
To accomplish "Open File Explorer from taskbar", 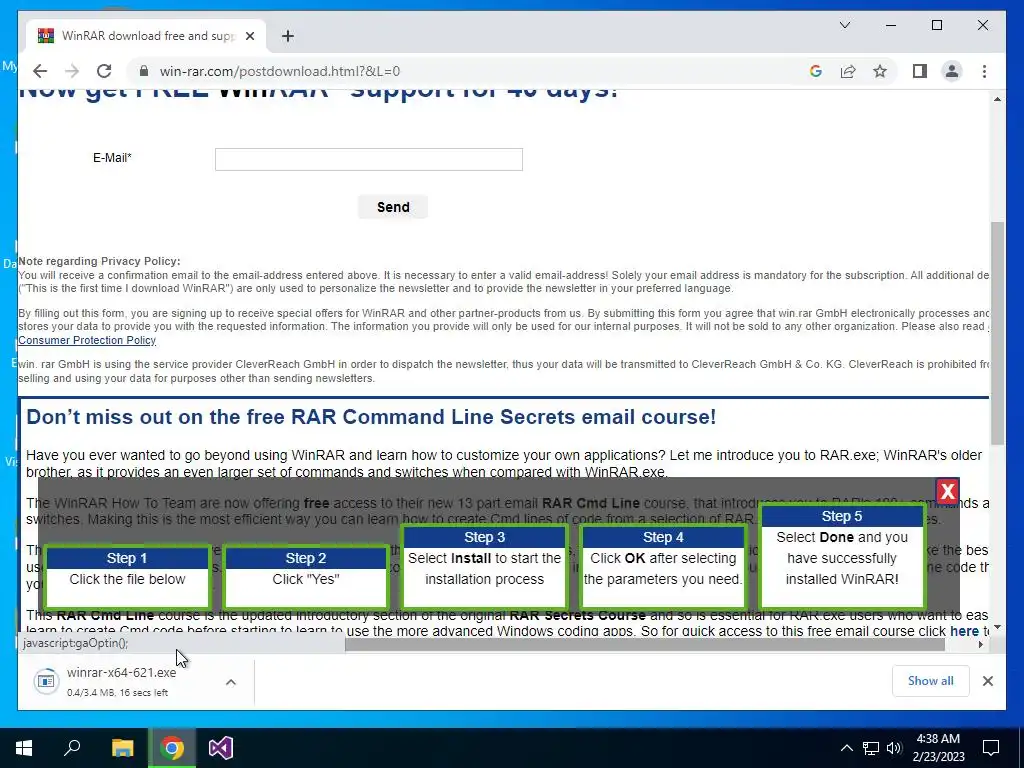I will pos(122,748).
